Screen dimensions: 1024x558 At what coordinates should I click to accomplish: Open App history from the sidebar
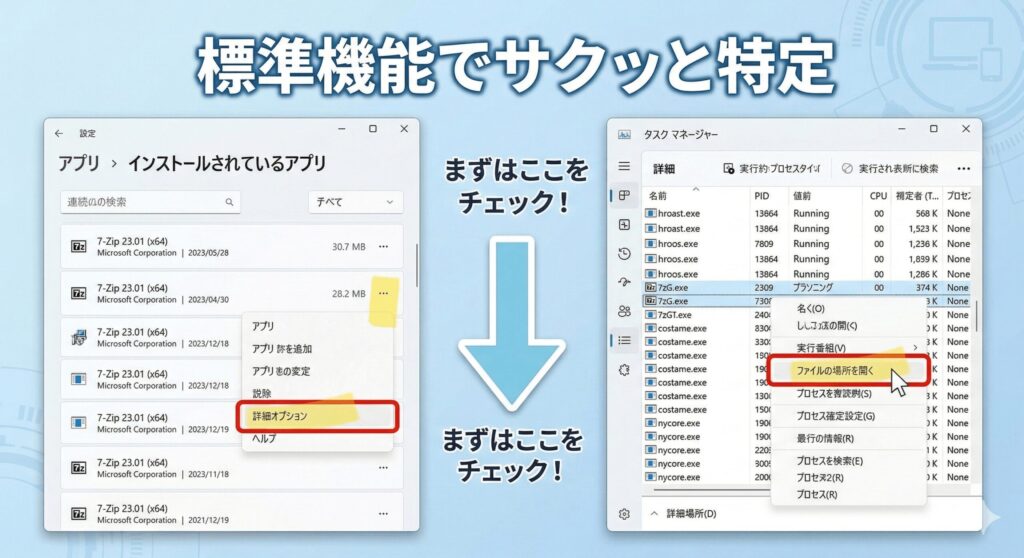[624, 253]
